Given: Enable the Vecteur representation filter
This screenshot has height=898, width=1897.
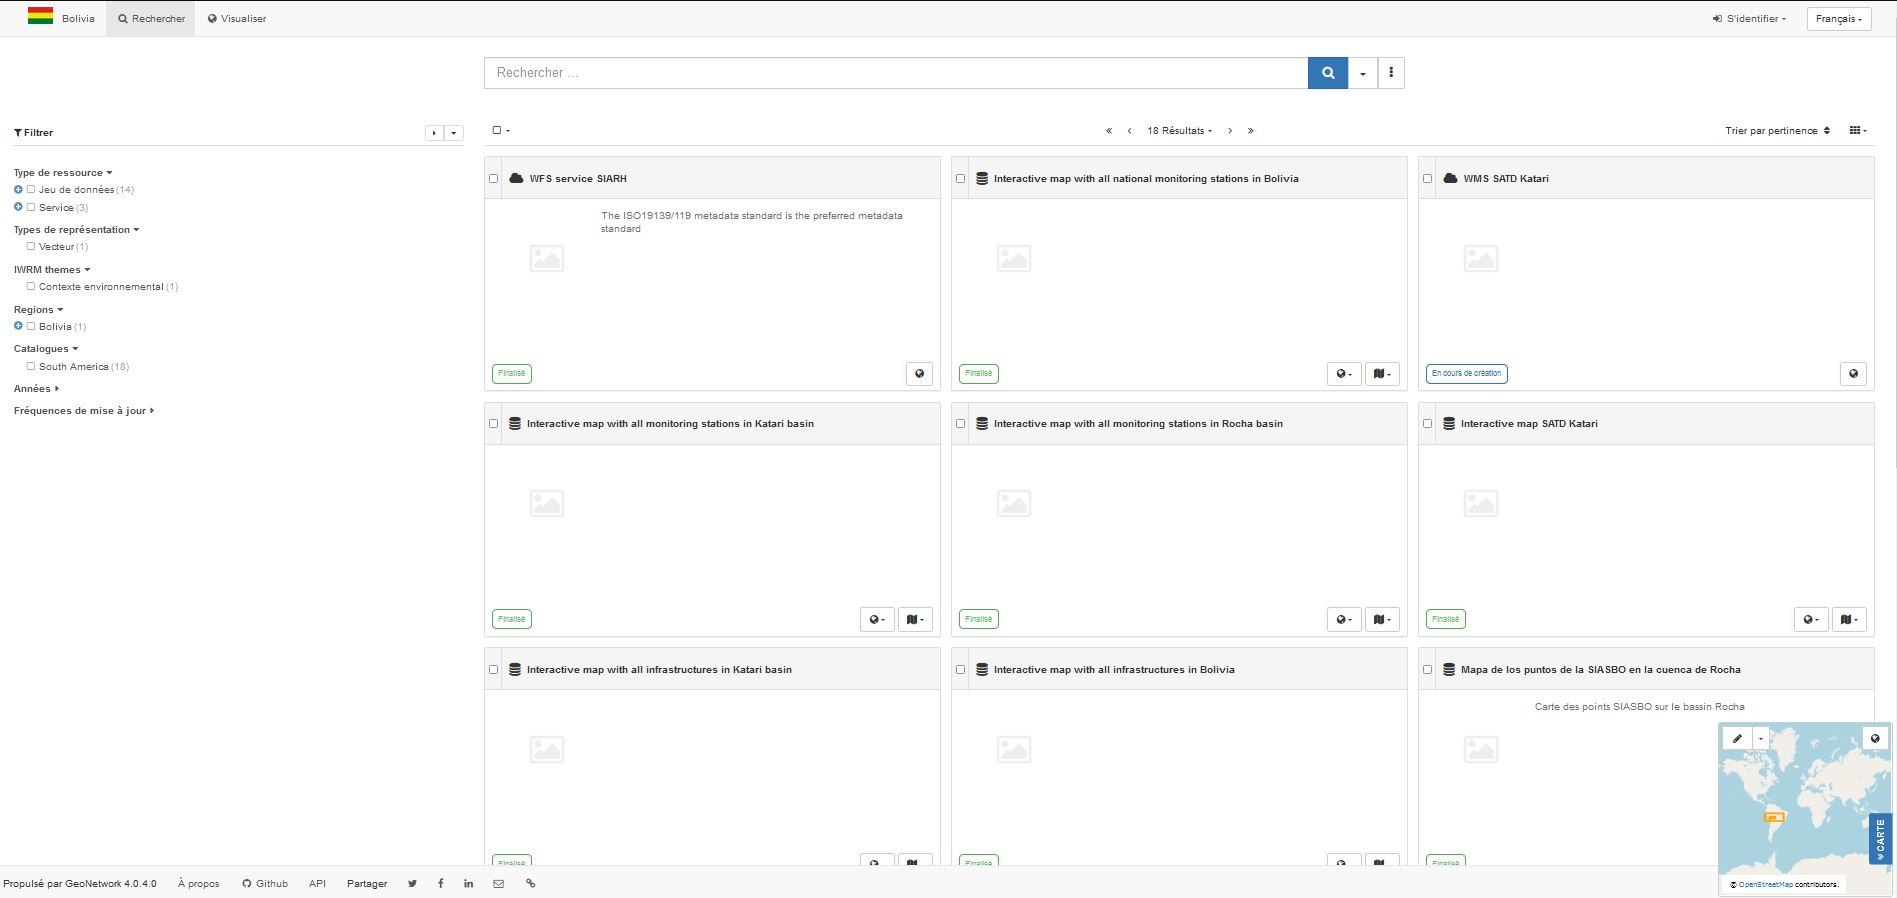Looking at the screenshot, I should (x=31, y=246).
